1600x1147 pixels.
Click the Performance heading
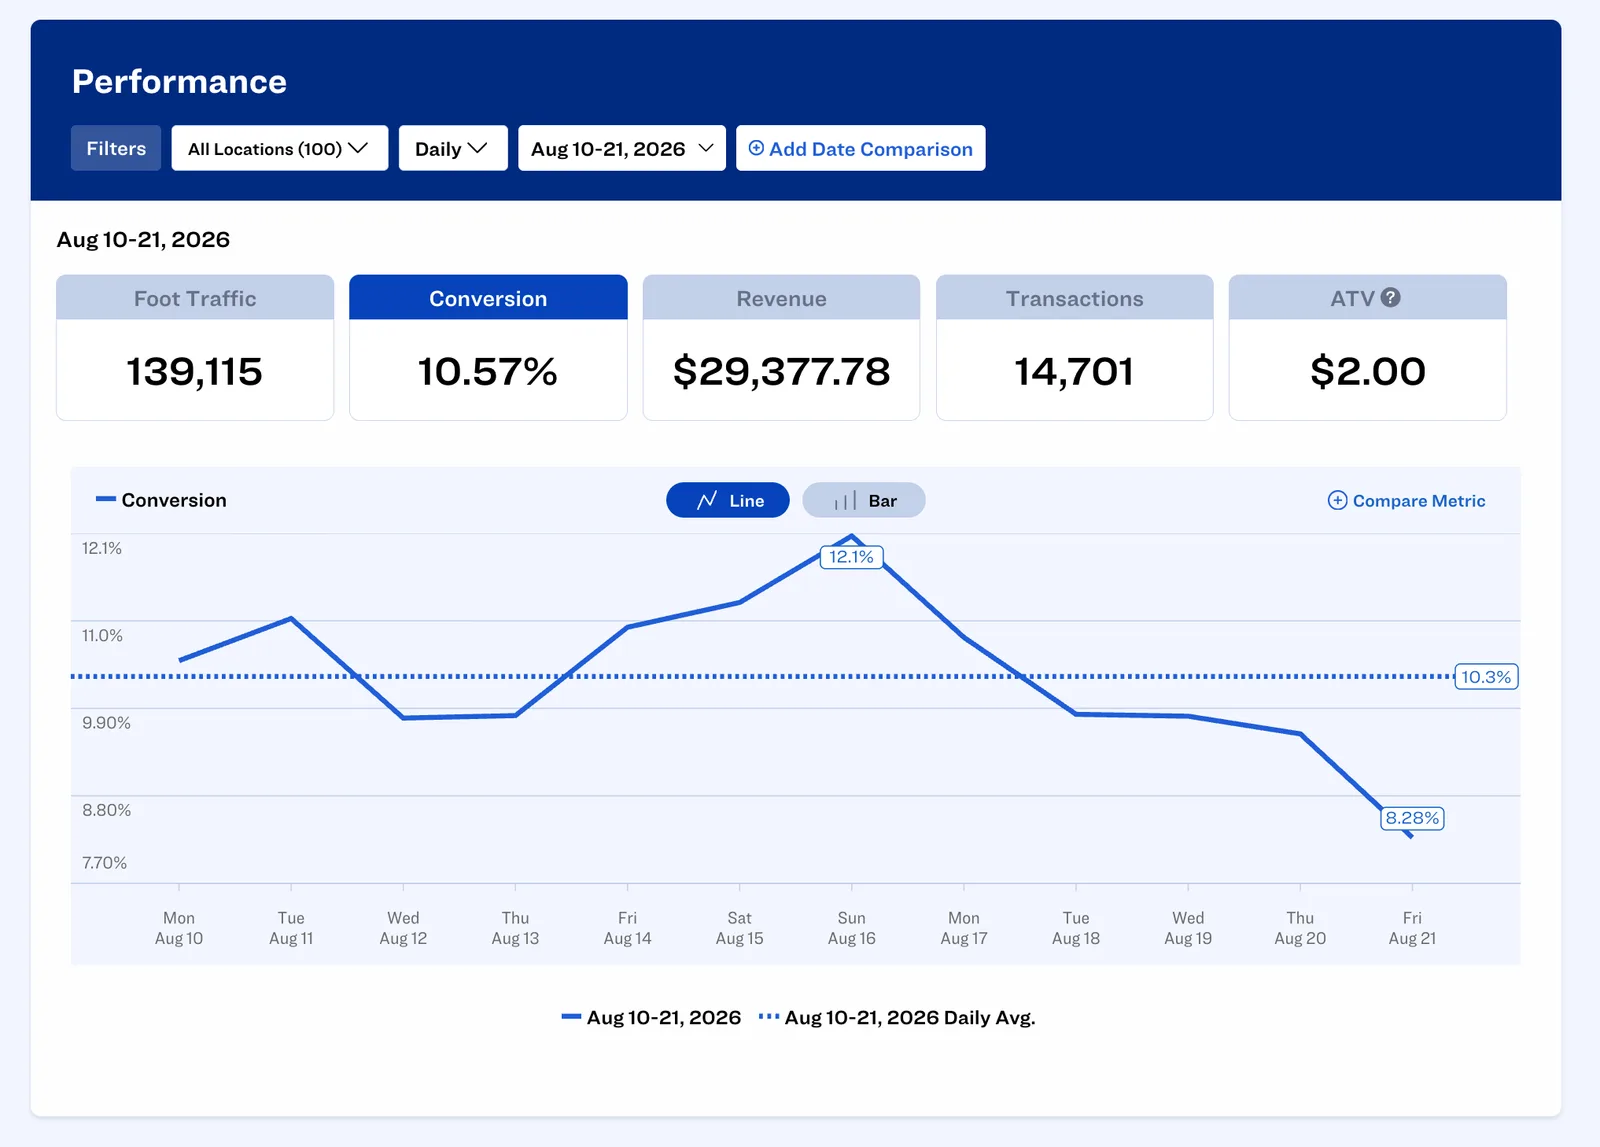pos(180,81)
